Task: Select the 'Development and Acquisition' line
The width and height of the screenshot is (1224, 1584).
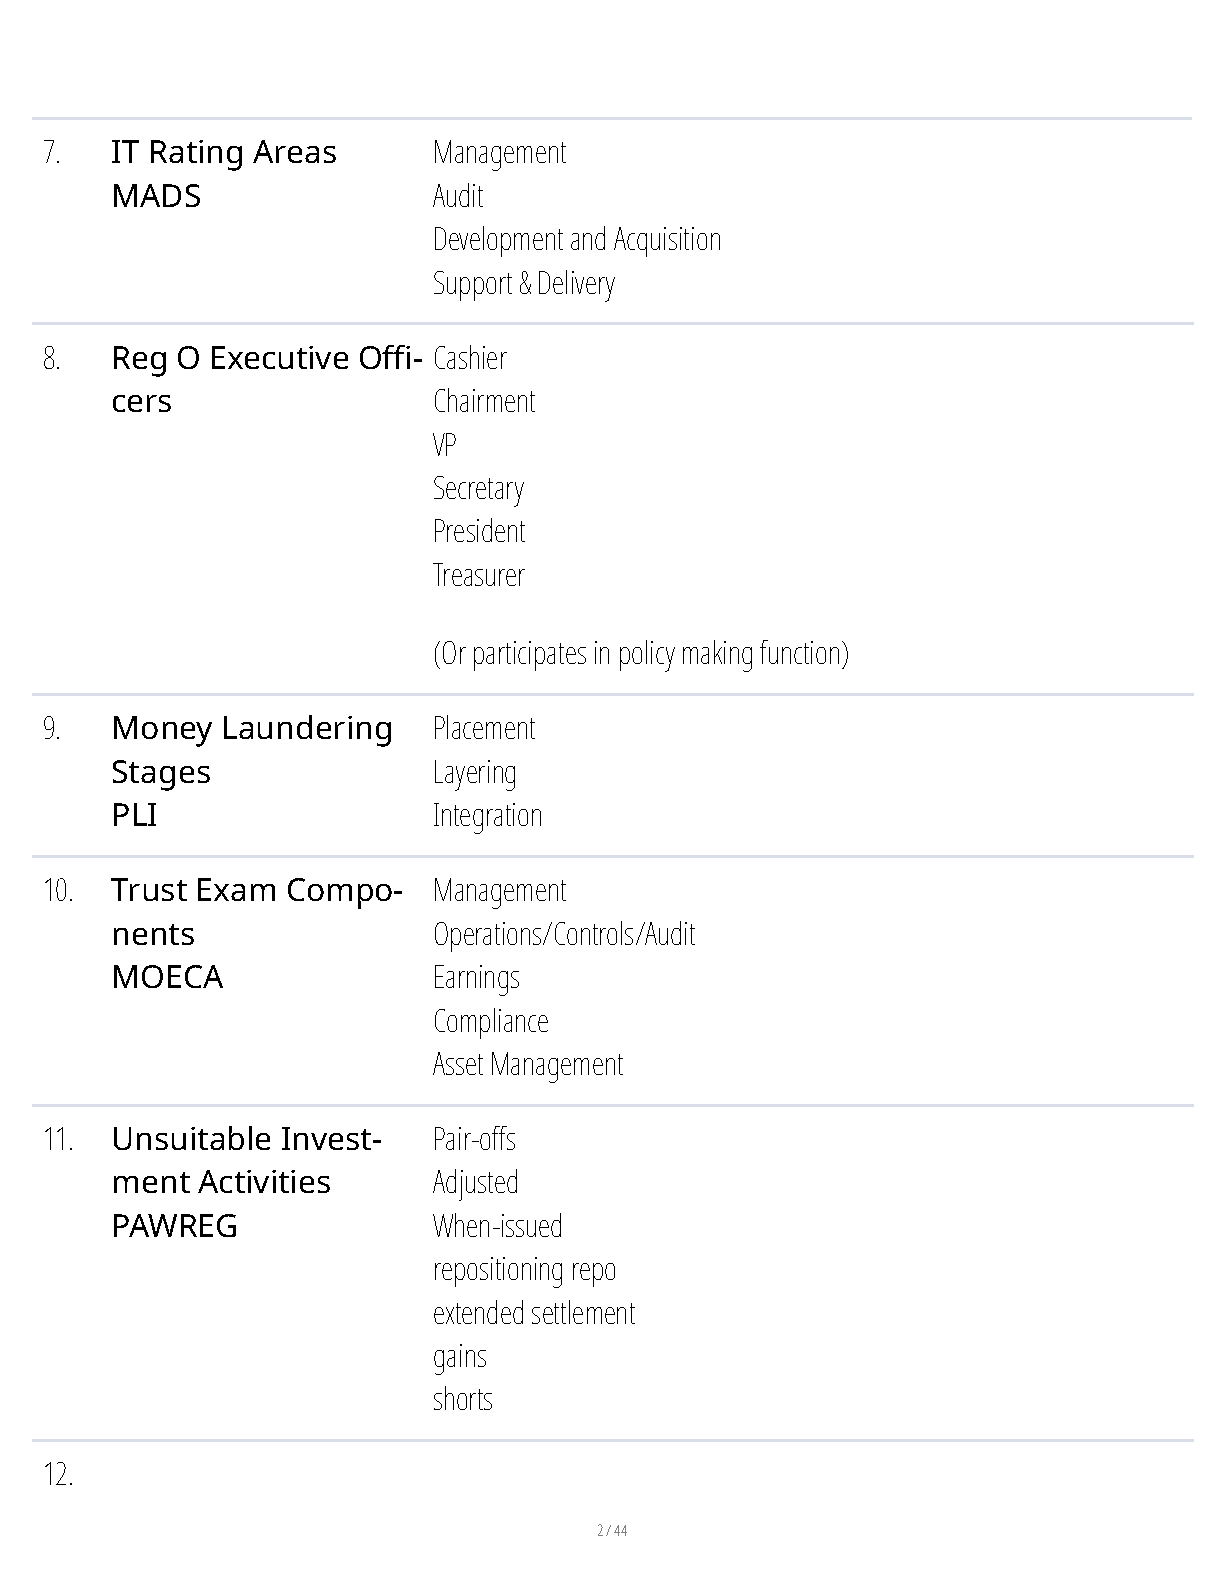Action: click(x=576, y=240)
